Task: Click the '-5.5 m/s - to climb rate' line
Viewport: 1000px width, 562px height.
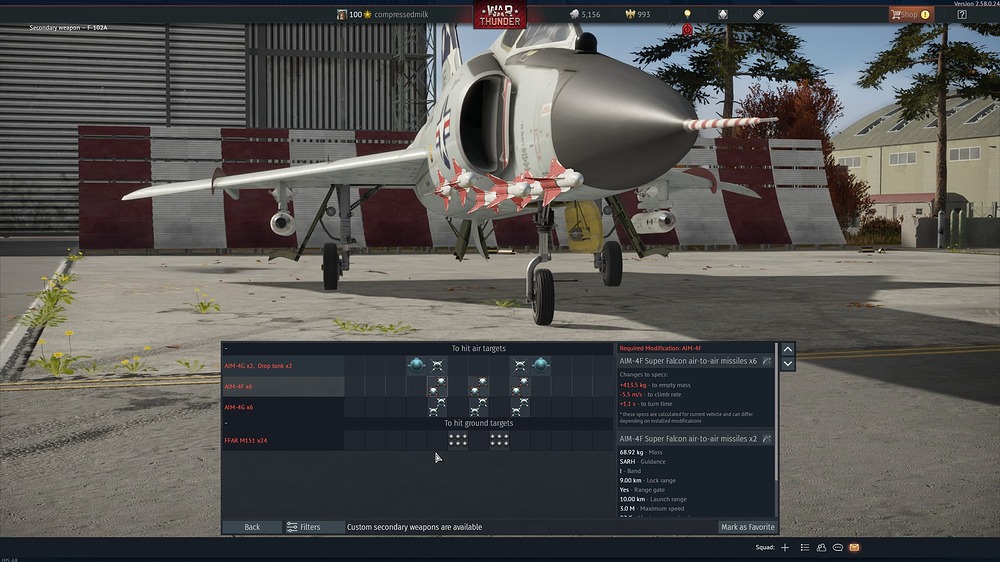Action: [x=651, y=395]
